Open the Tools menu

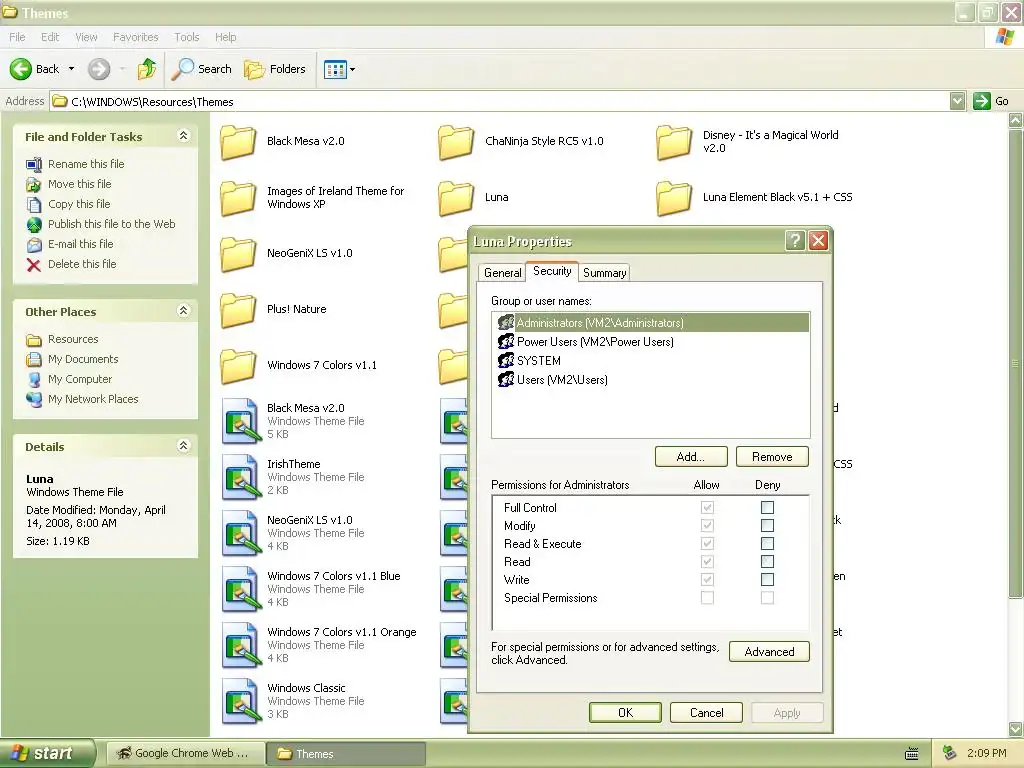coord(187,37)
